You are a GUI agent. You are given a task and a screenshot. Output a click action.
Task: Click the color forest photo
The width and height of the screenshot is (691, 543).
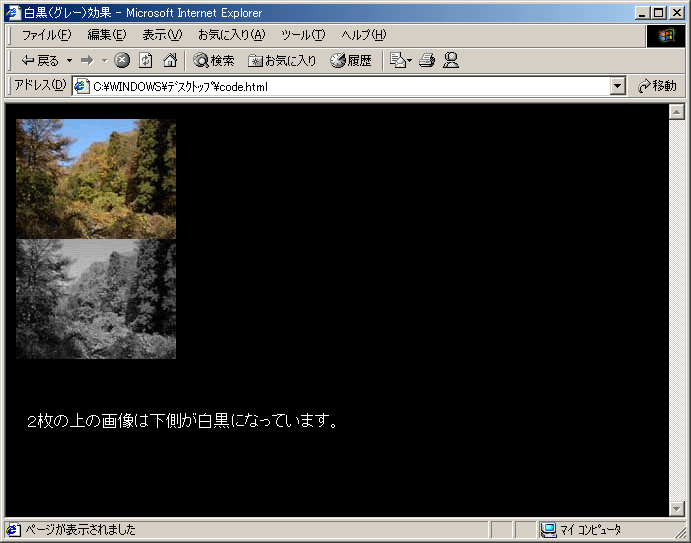pos(96,179)
